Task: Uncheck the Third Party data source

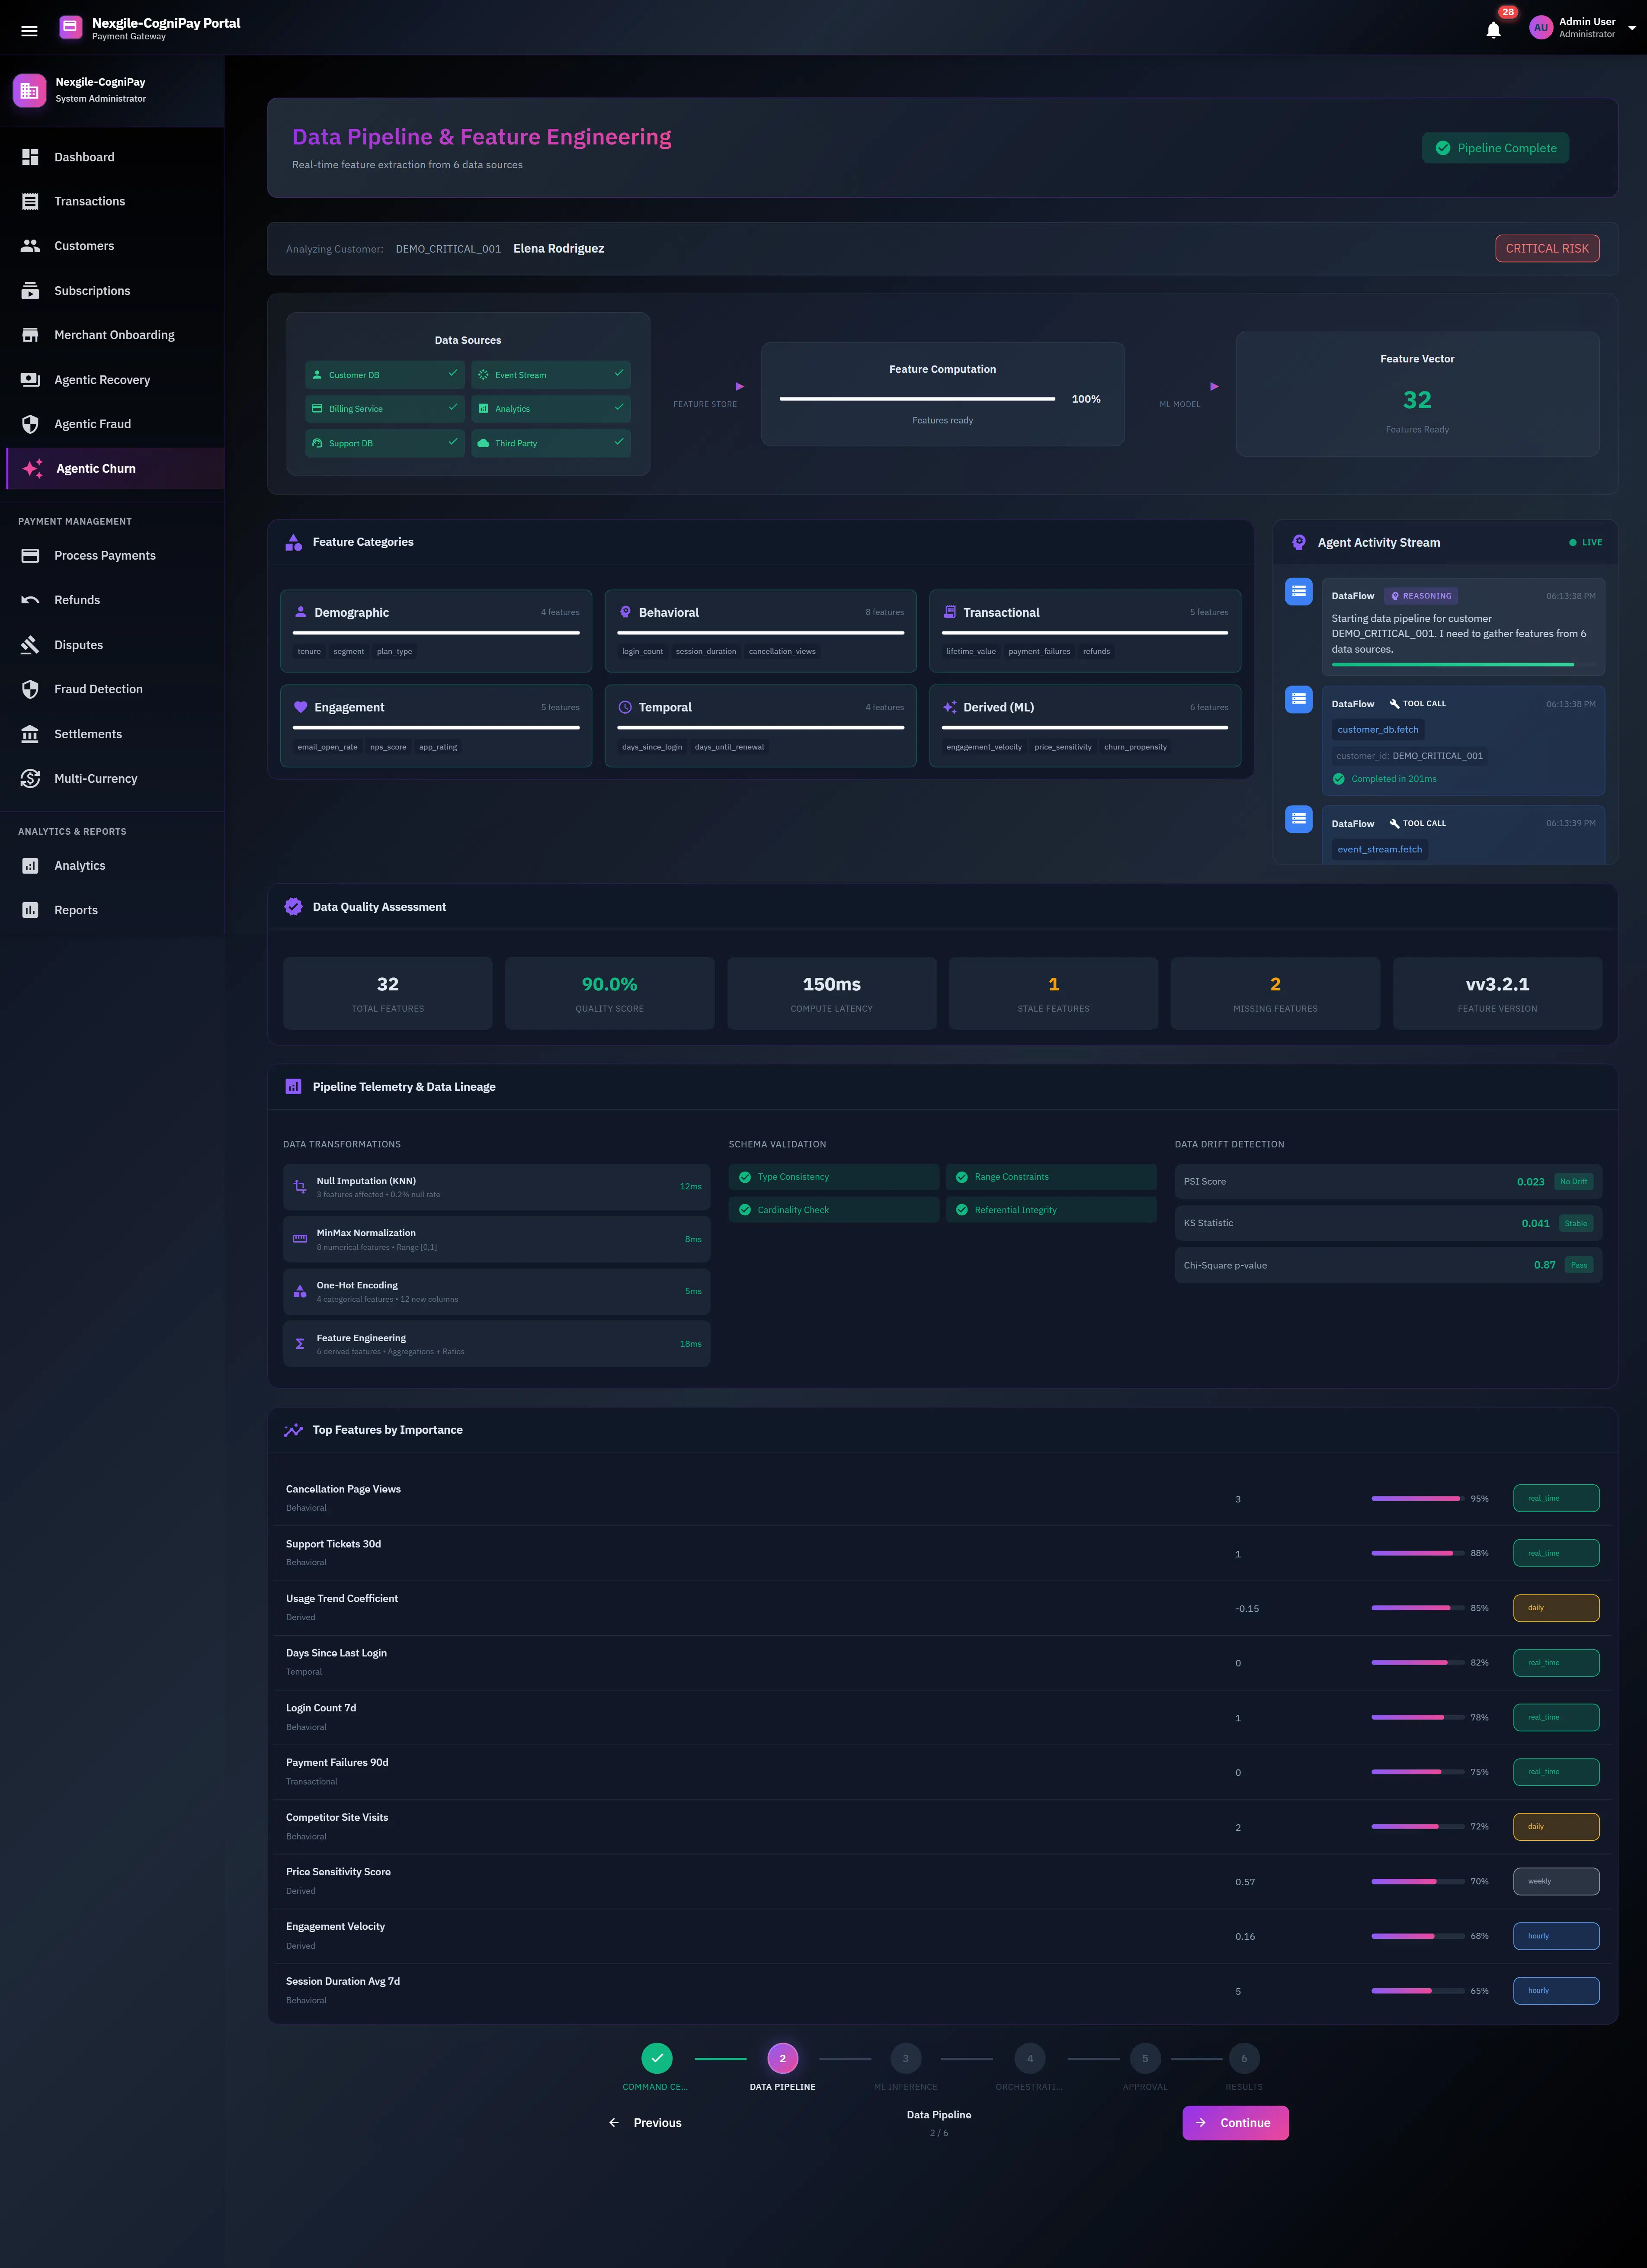Action: click(618, 443)
